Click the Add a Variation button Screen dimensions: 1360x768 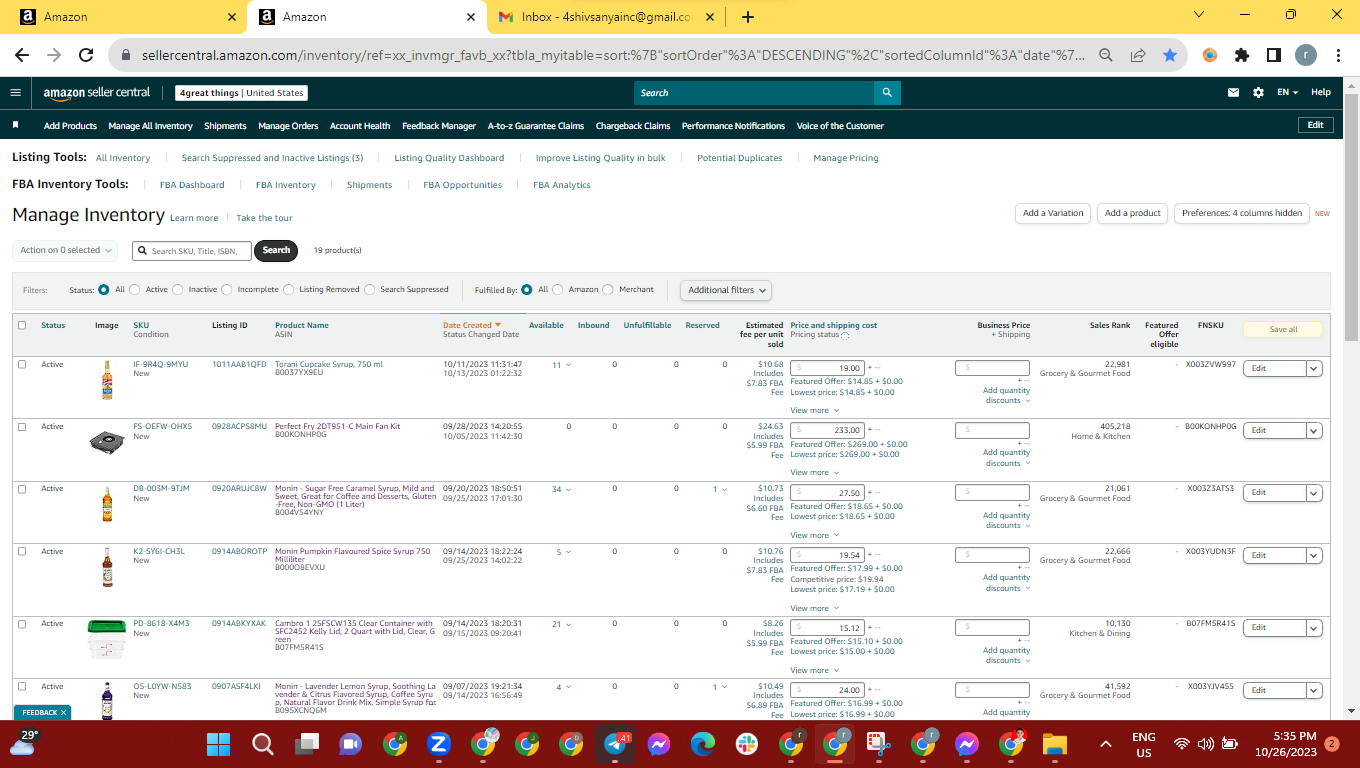tap(1053, 213)
